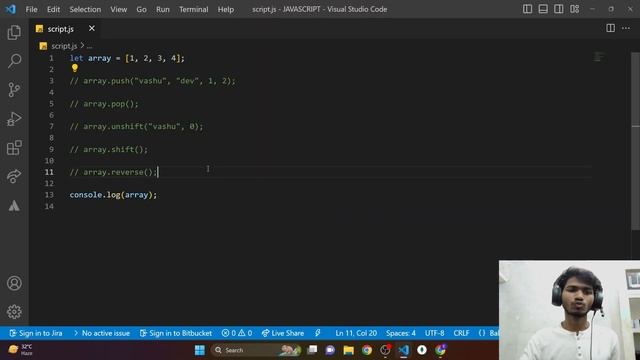Open Google Chrome from the taskbar
This screenshot has width=640, height=360.
(367, 350)
